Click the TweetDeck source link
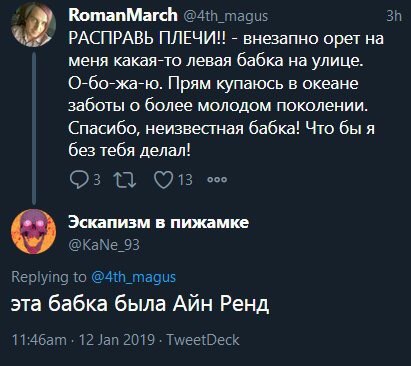 point(203,340)
